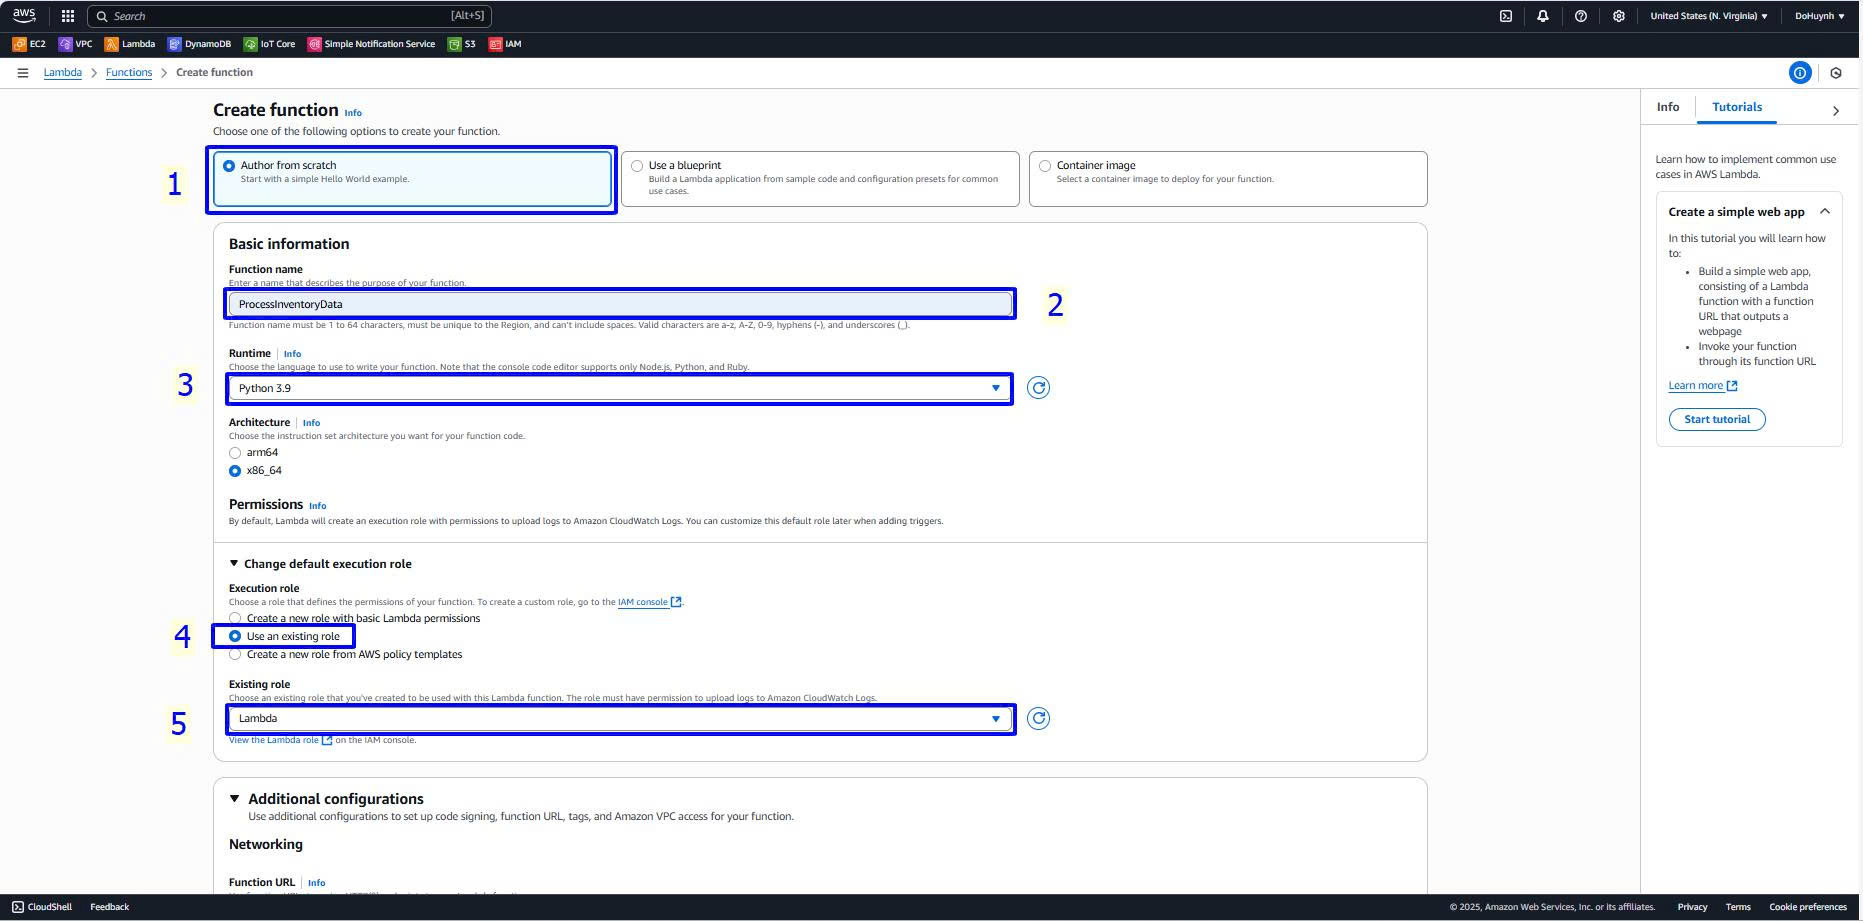
Task: Refresh the Existing role list
Action: [x=1038, y=719]
